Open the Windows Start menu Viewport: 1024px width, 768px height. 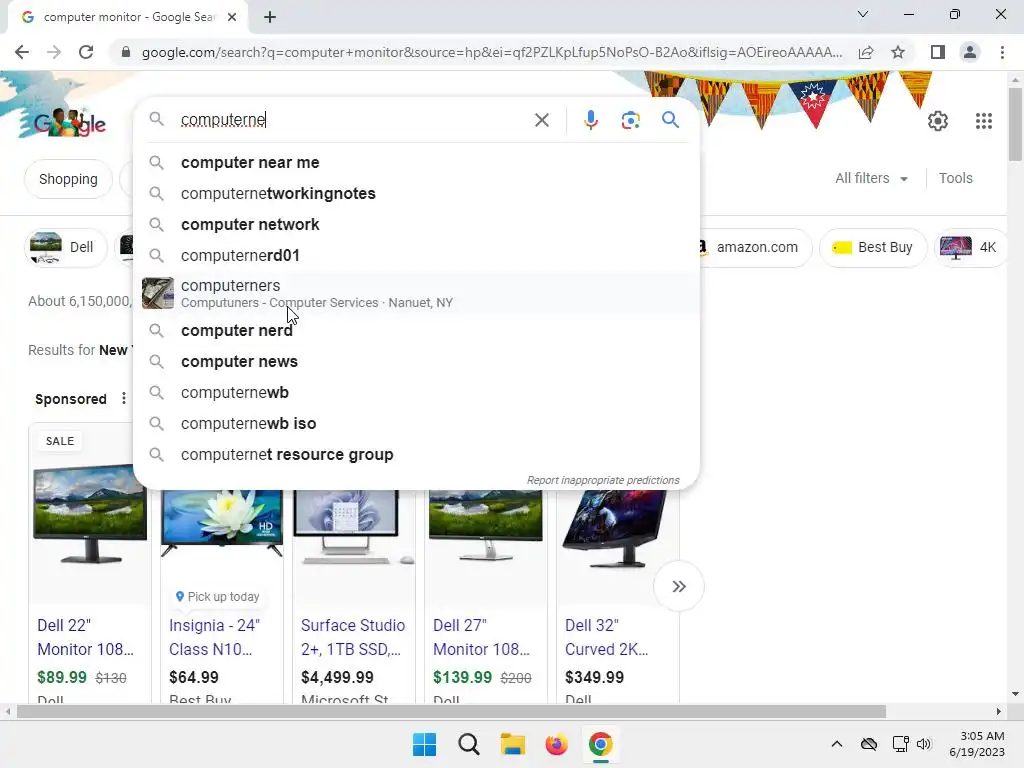pyautogui.click(x=424, y=744)
